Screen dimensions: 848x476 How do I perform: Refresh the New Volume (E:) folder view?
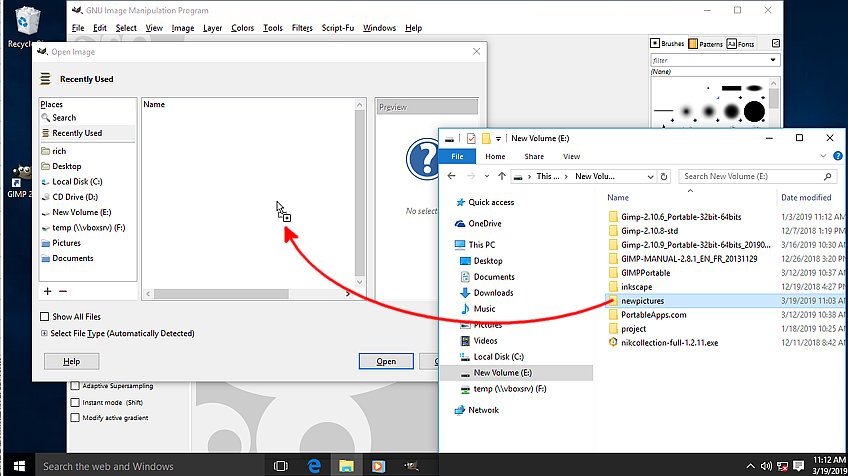click(x=664, y=176)
